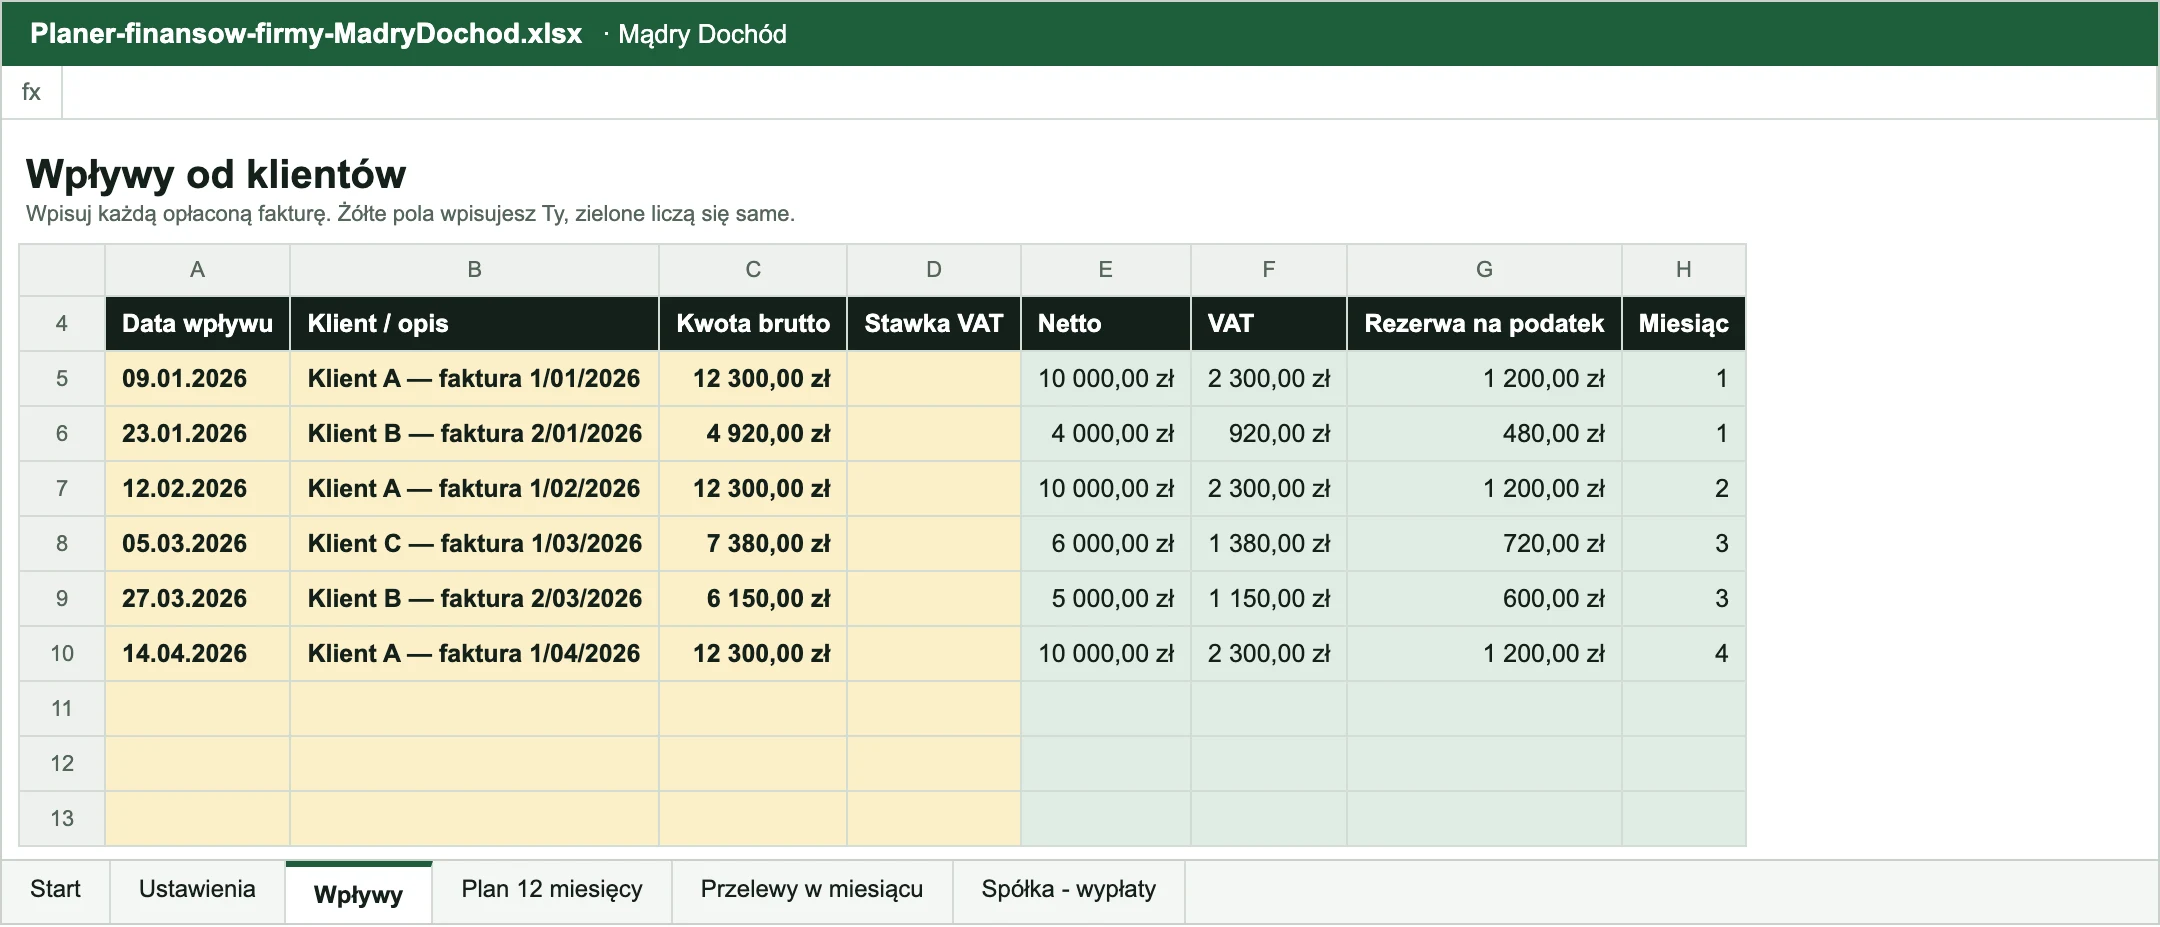Image resolution: width=2160 pixels, height=927 pixels.
Task: Select gross amount 7 380,00 zł
Action: click(x=753, y=543)
